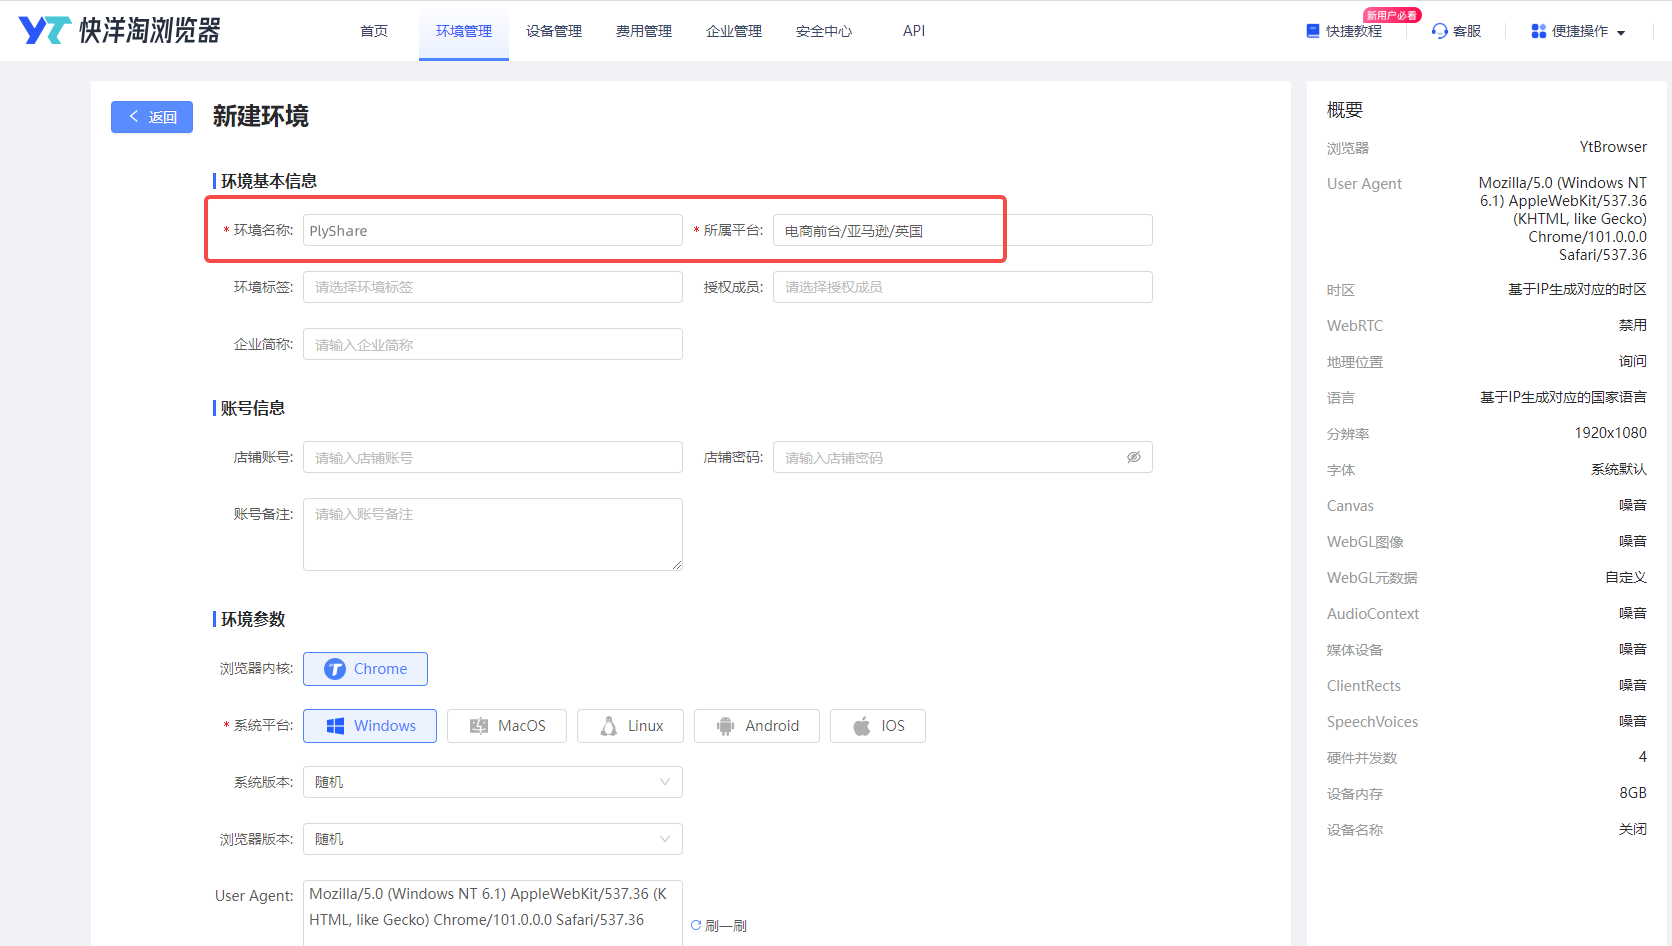Click the quick operations grid icon
The height and width of the screenshot is (946, 1672).
coord(1539,31)
